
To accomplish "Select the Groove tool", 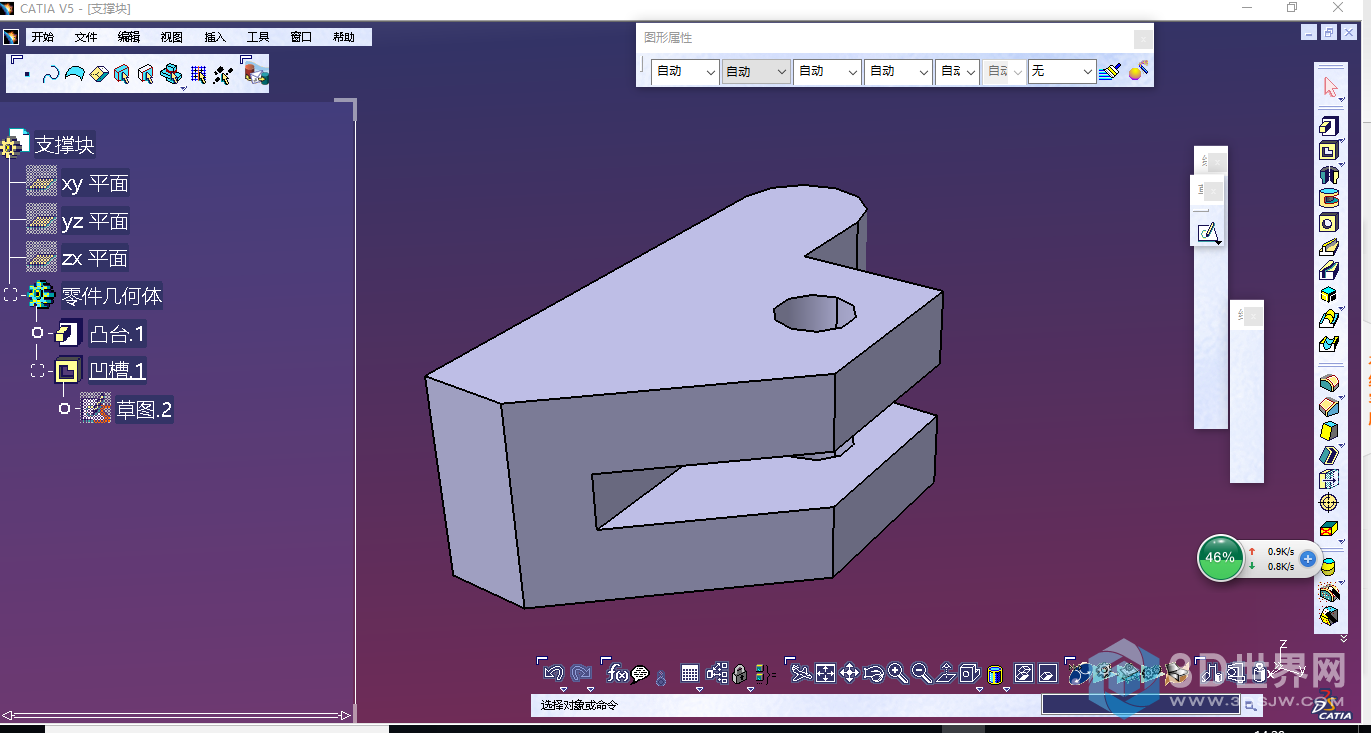I will (1328, 199).
